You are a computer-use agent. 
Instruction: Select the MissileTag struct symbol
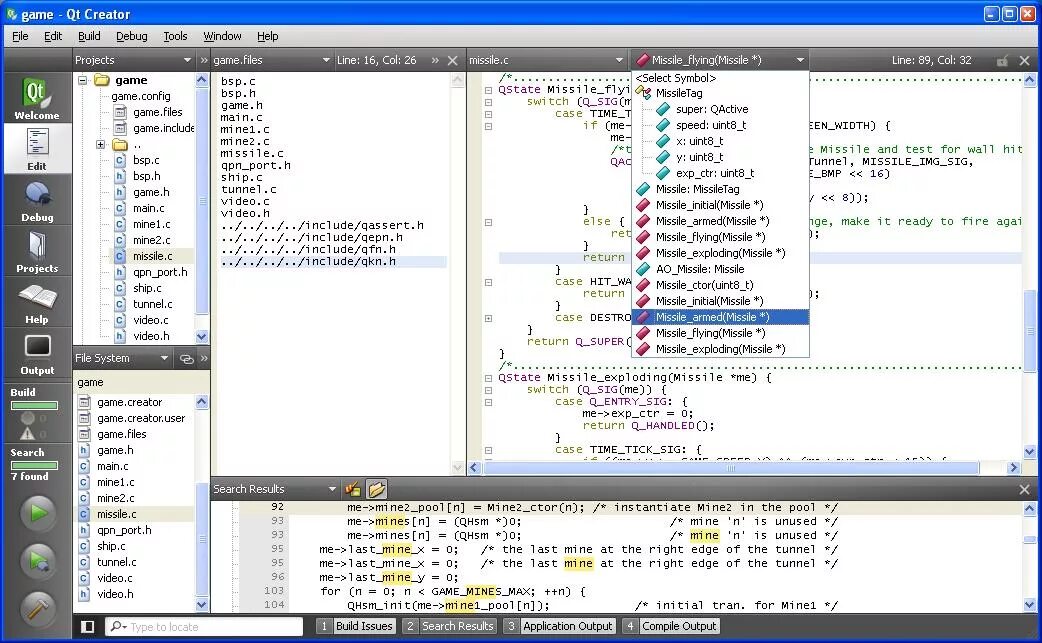pyautogui.click(x=678, y=93)
